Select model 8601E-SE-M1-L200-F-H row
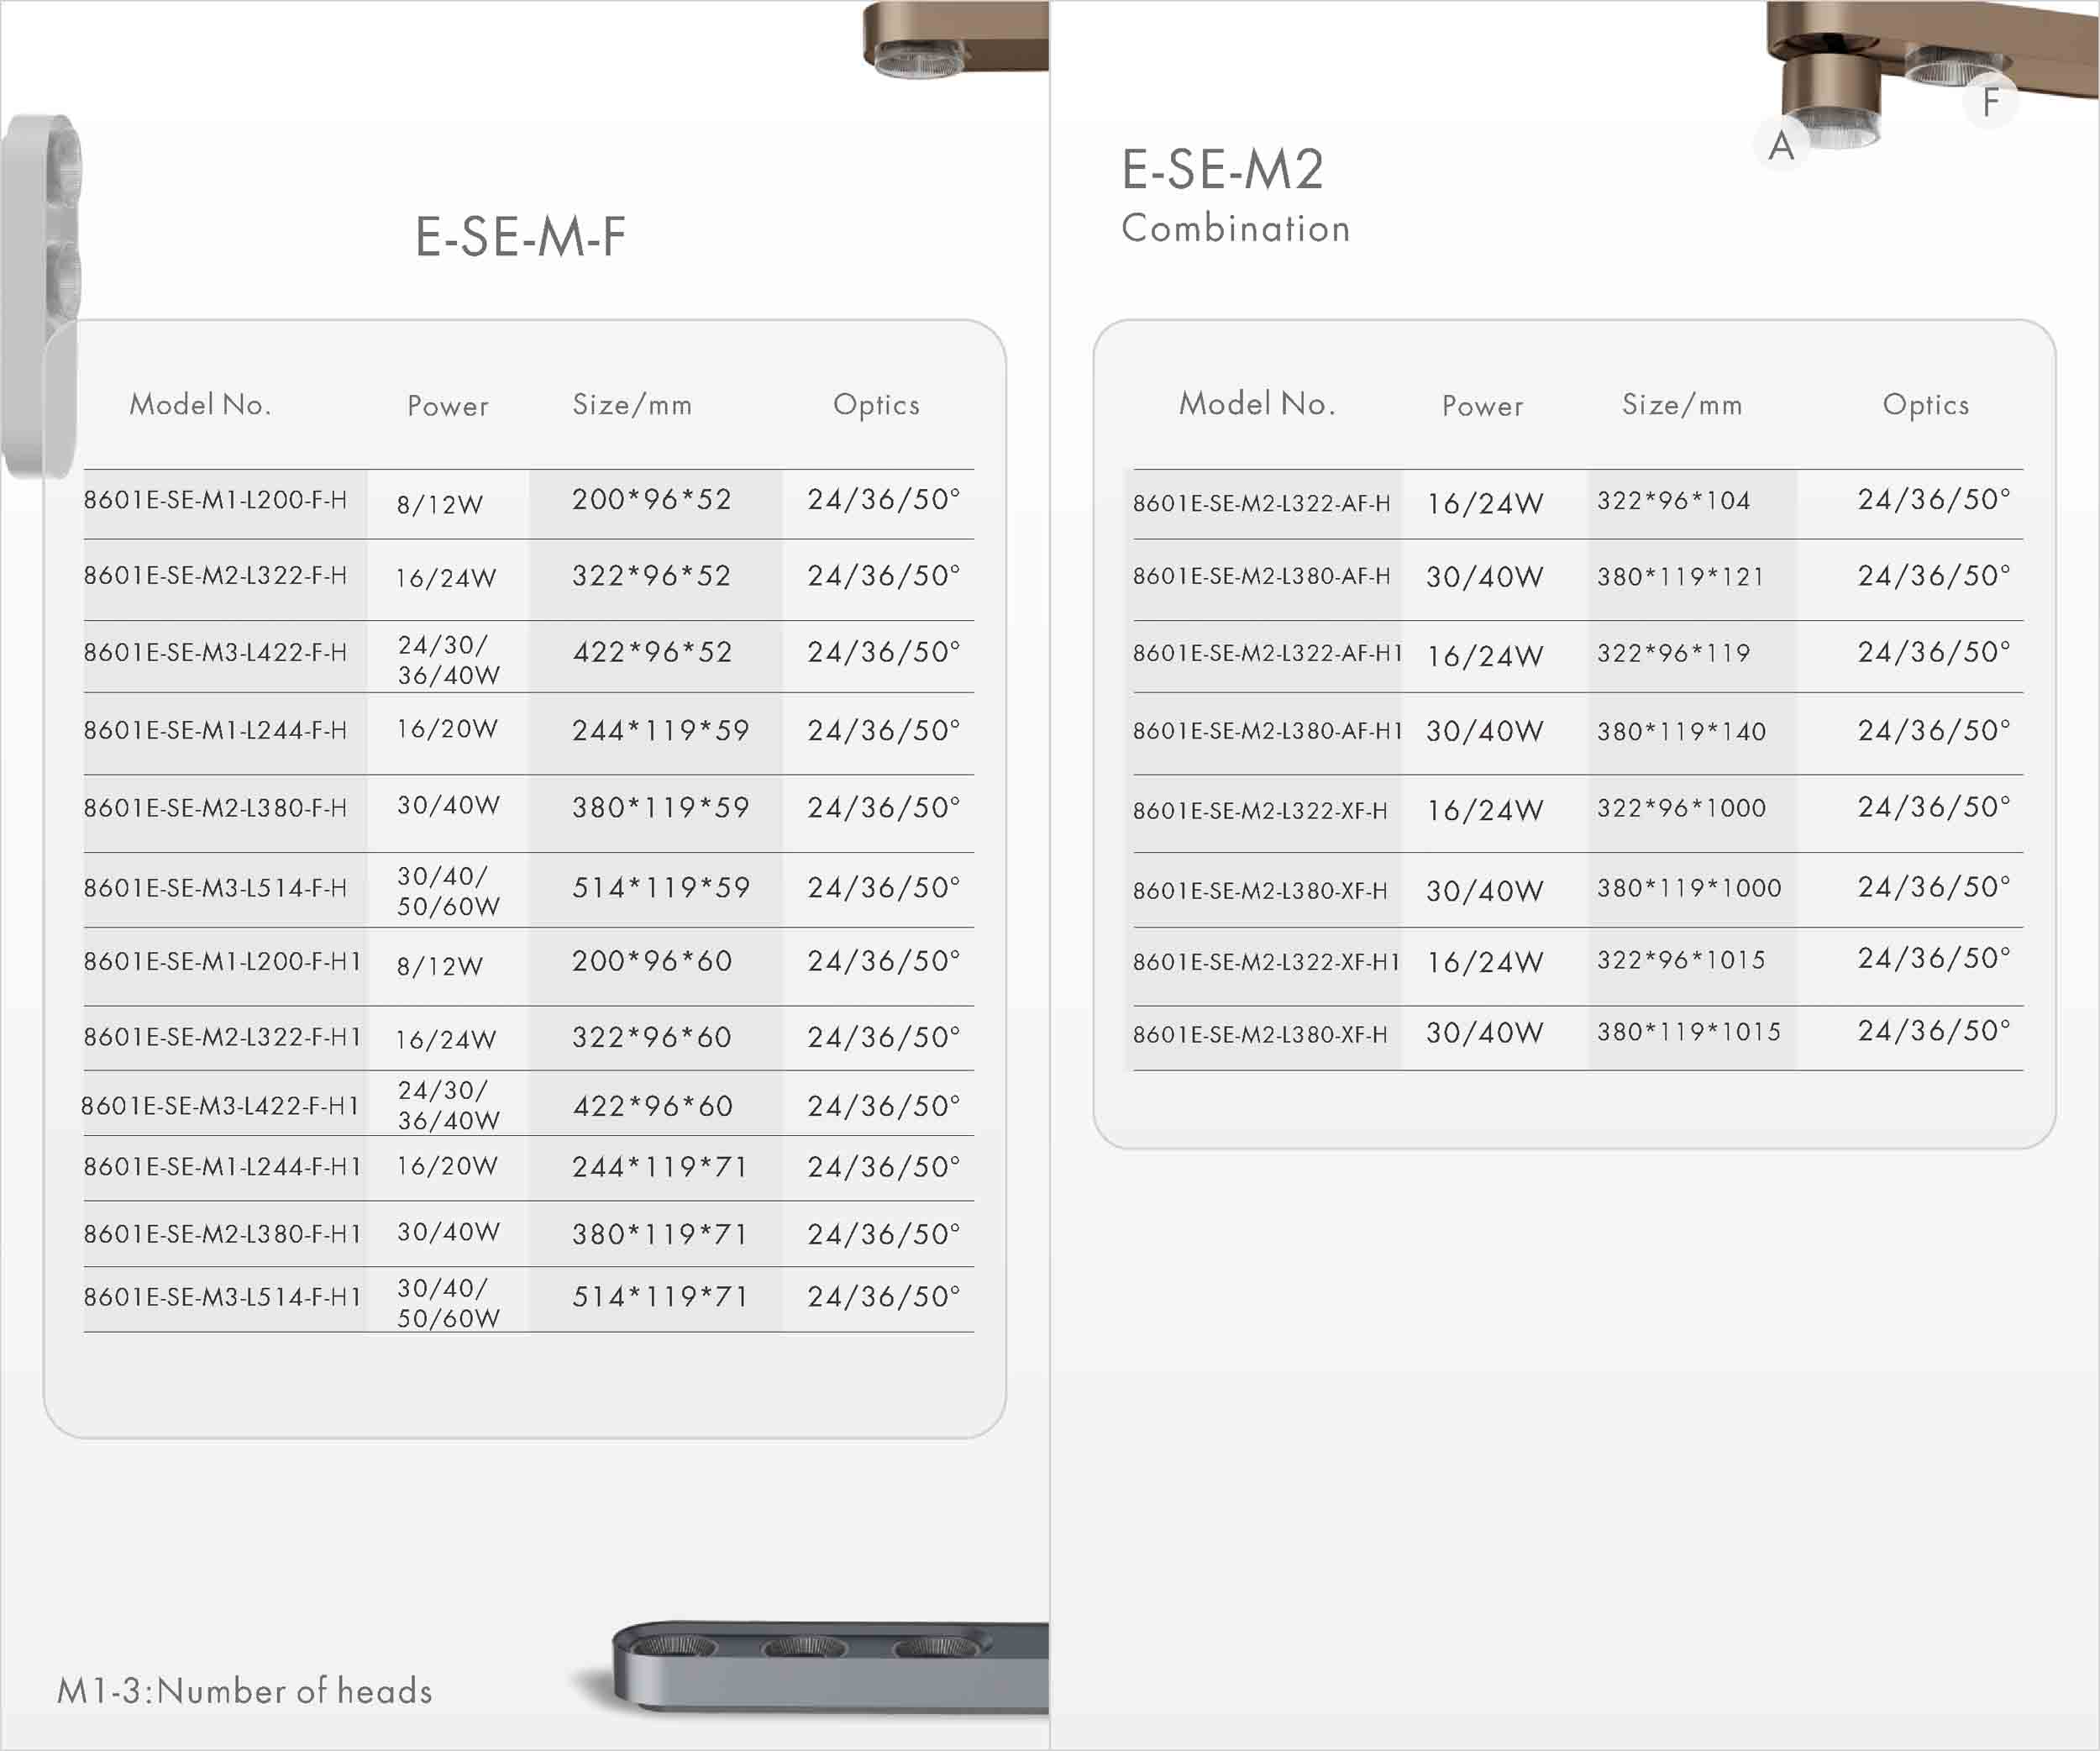This screenshot has height=1751, width=2100. pos(215,500)
